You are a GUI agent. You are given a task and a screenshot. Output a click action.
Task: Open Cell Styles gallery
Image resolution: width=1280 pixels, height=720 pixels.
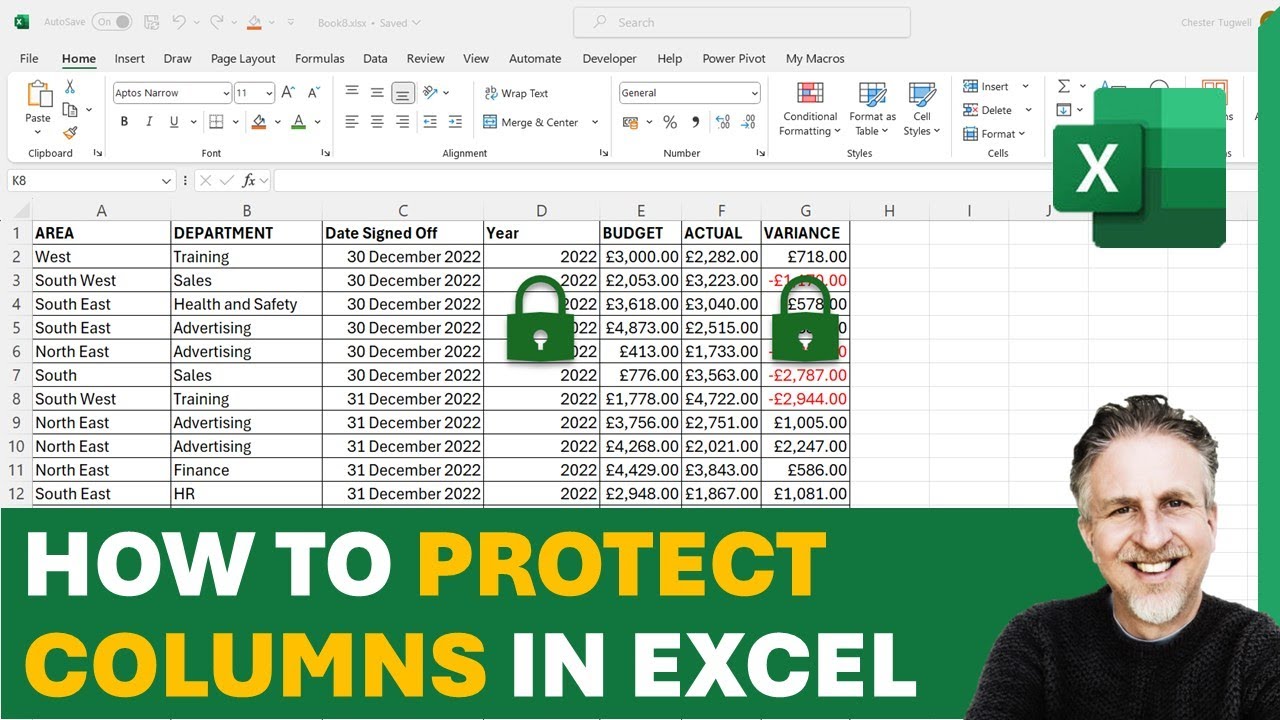[922, 108]
